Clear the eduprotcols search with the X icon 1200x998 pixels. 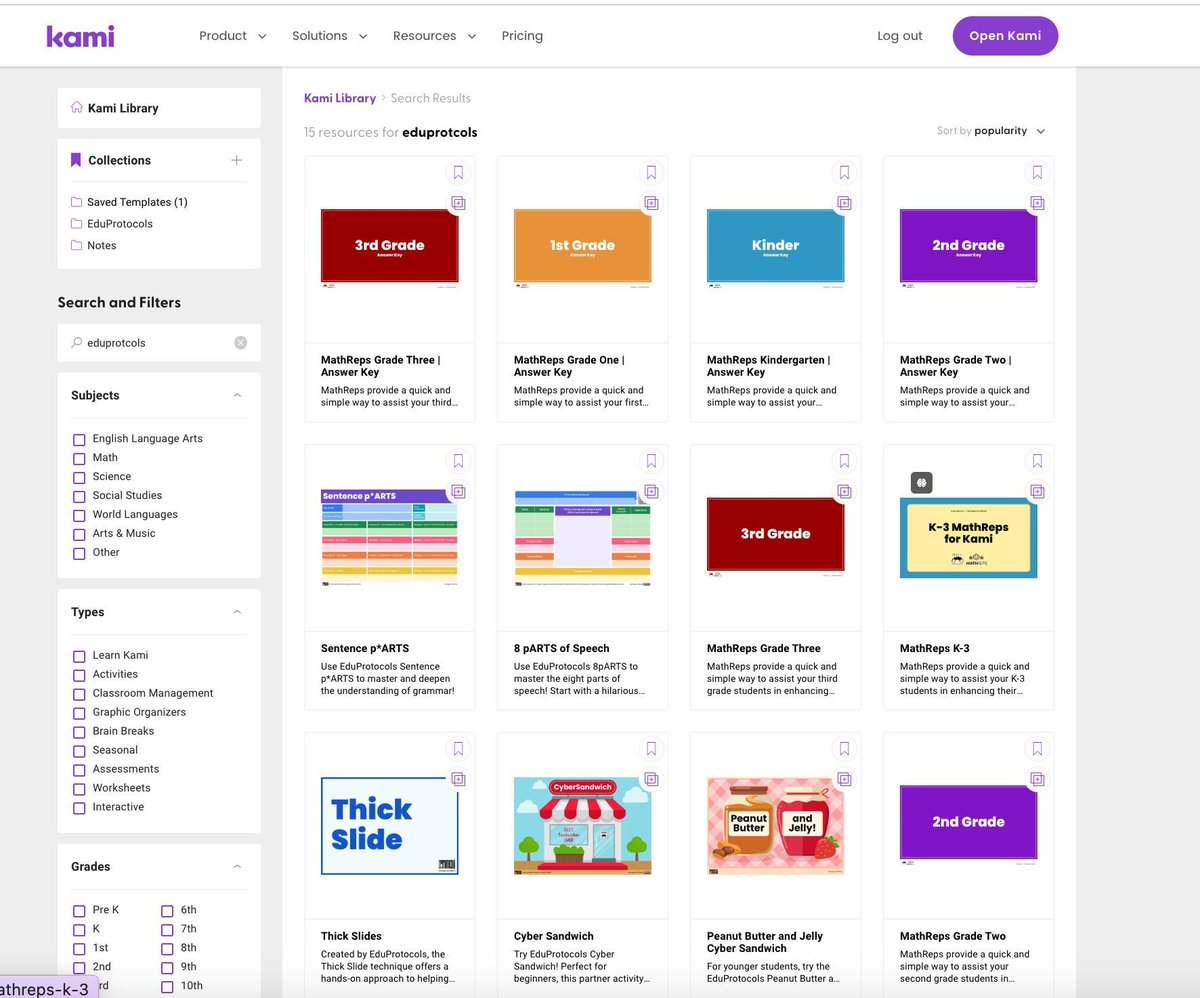[x=240, y=342]
